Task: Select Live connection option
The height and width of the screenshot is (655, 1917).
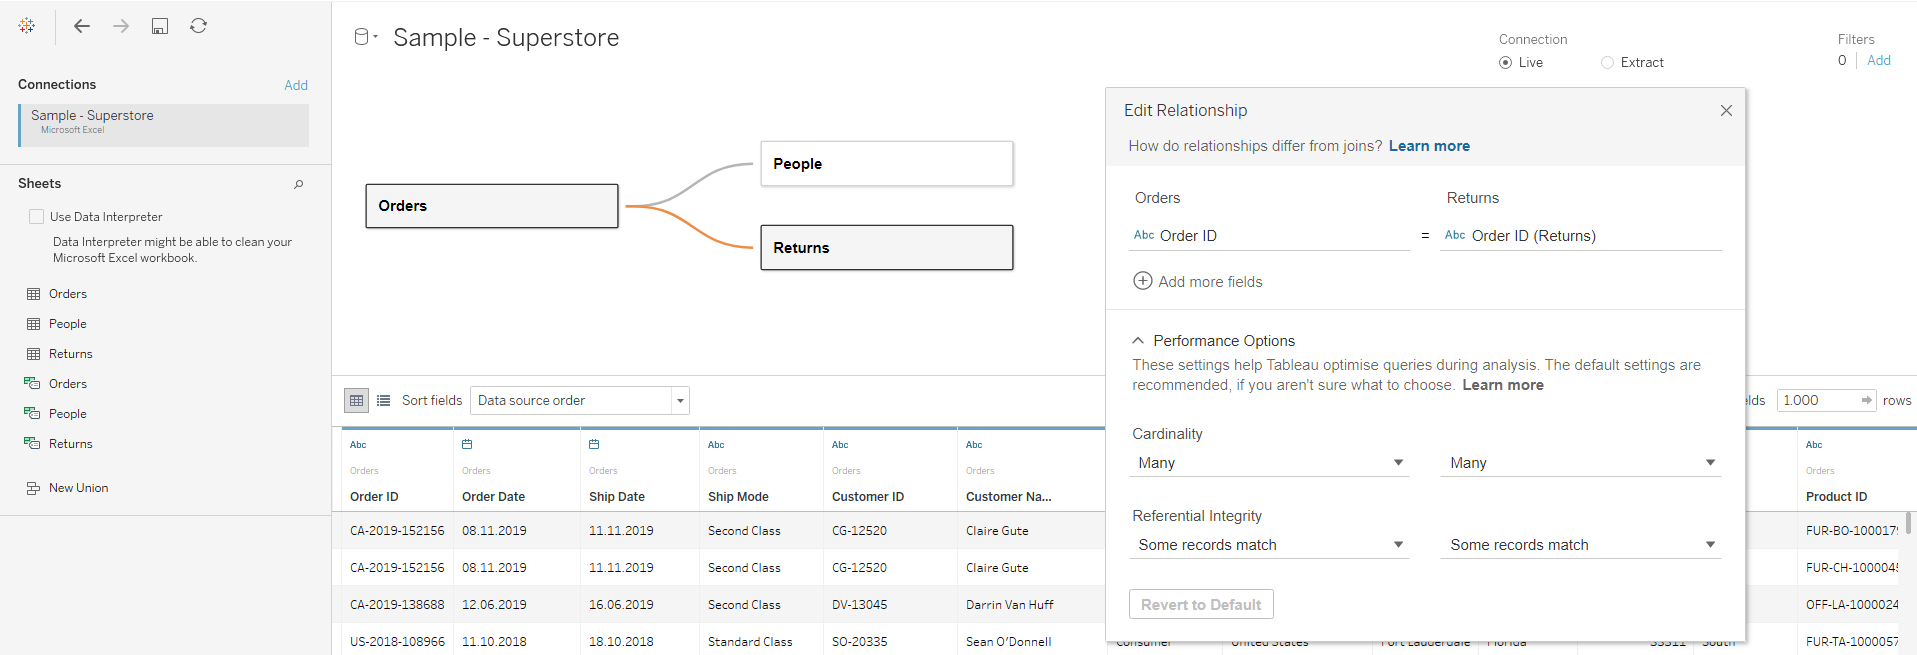Action: pyautogui.click(x=1505, y=63)
